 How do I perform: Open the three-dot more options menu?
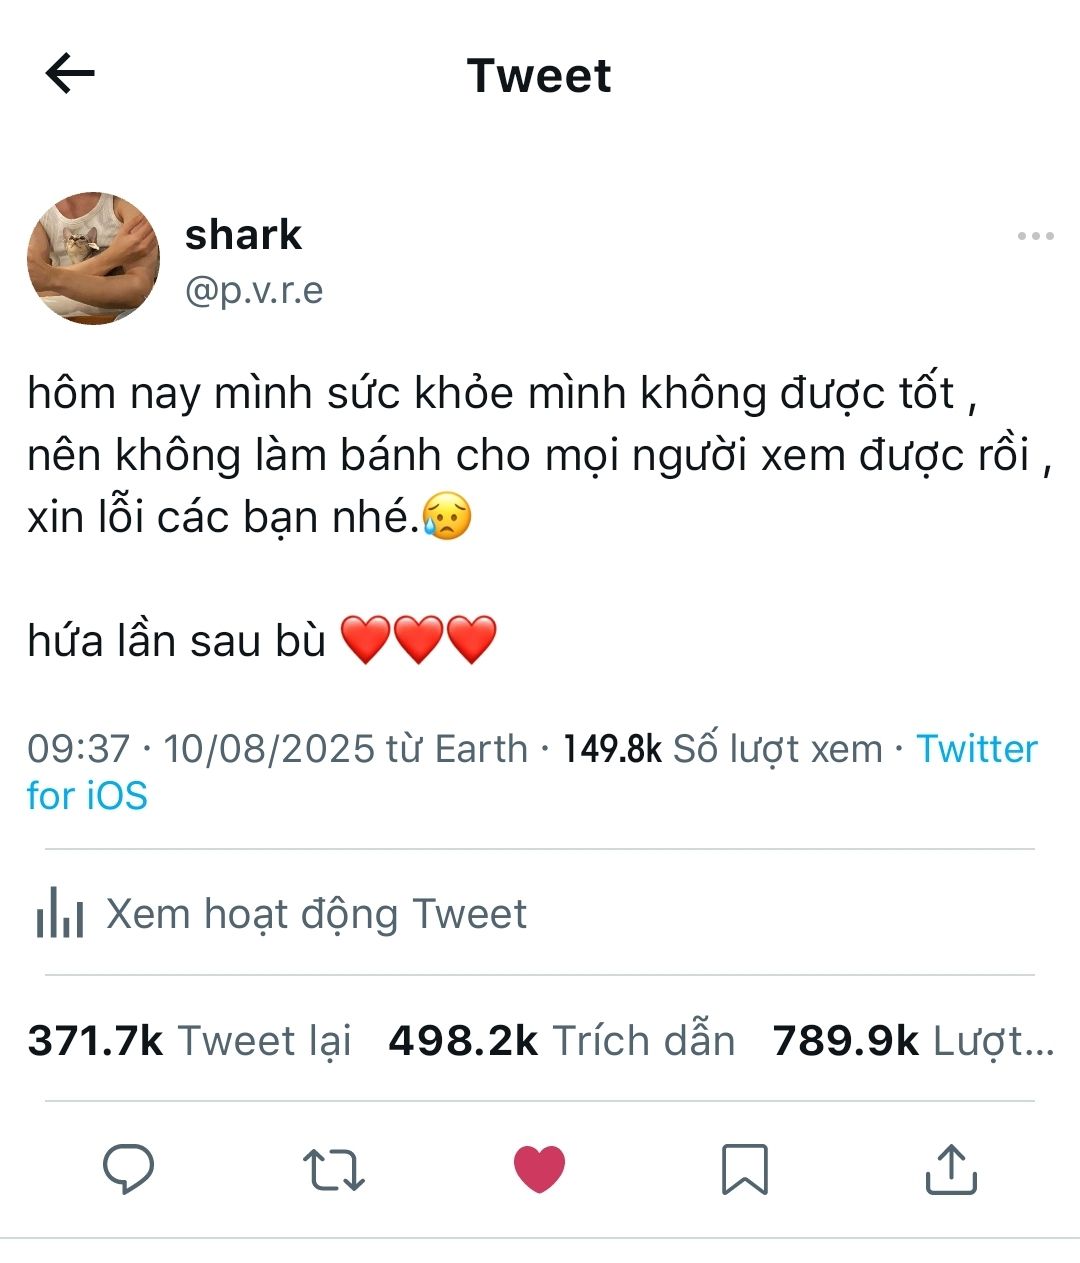click(x=1035, y=236)
